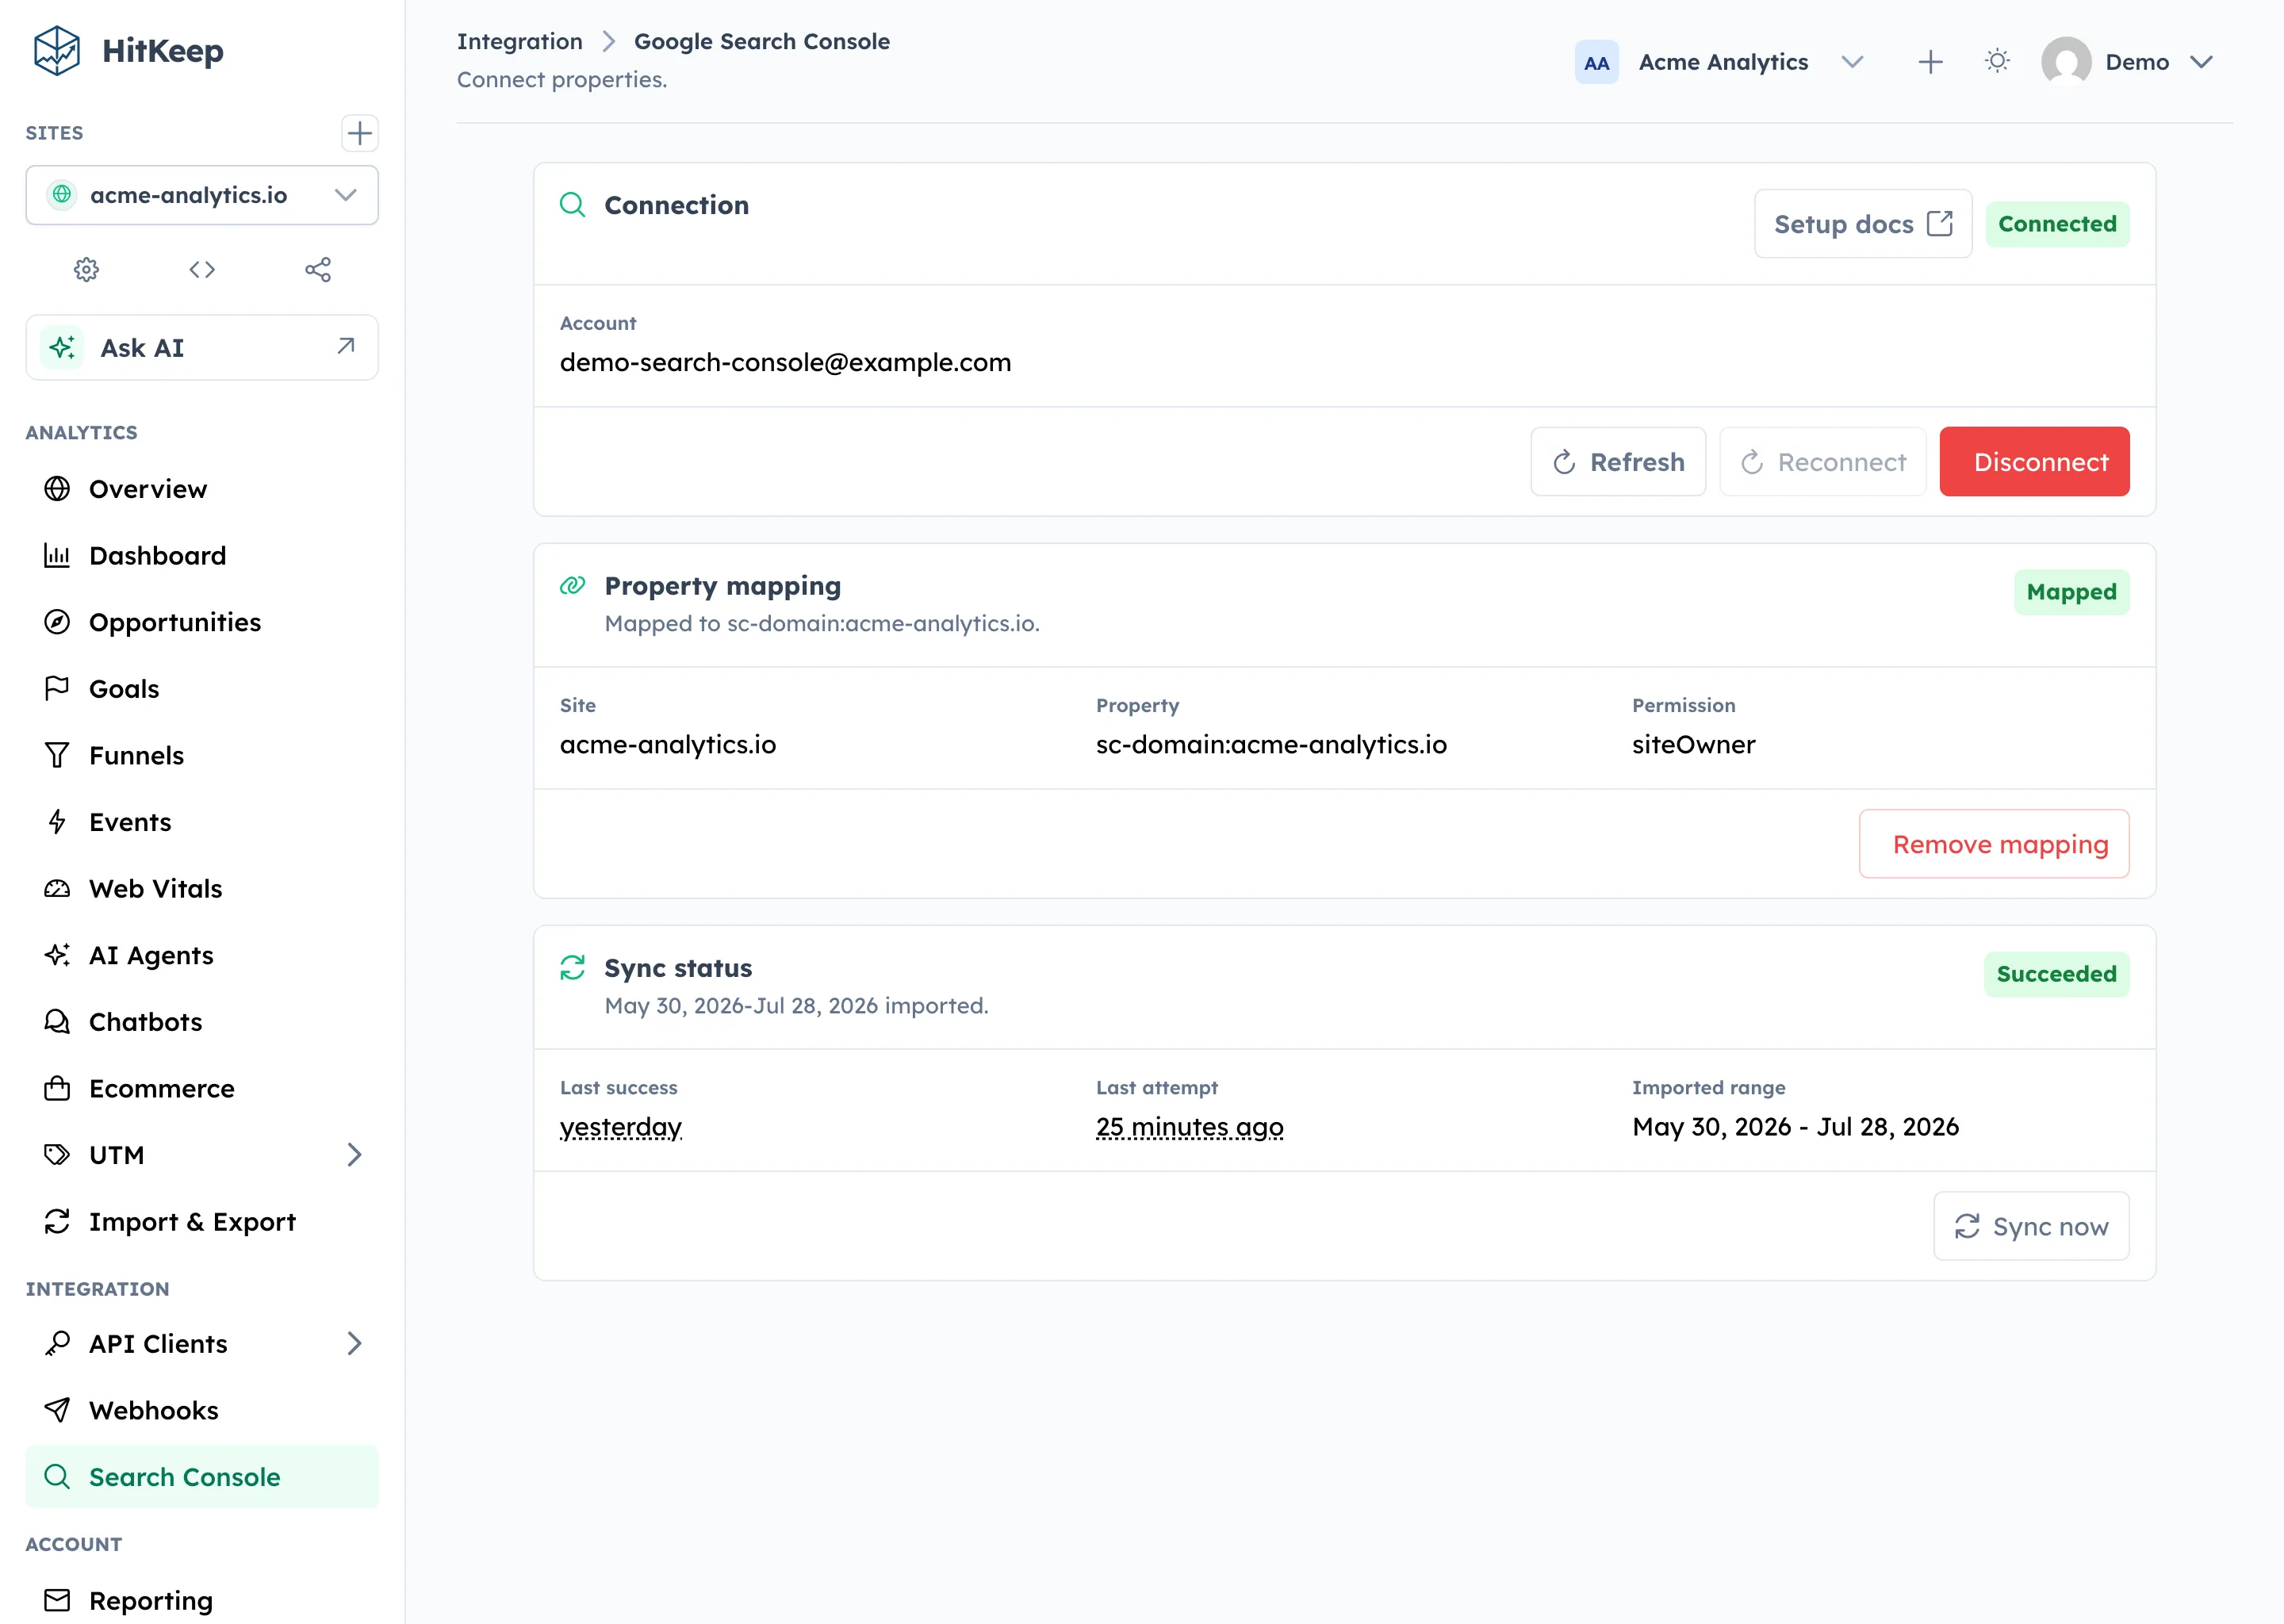Toggle light/dark theme sun icon

coord(1997,62)
